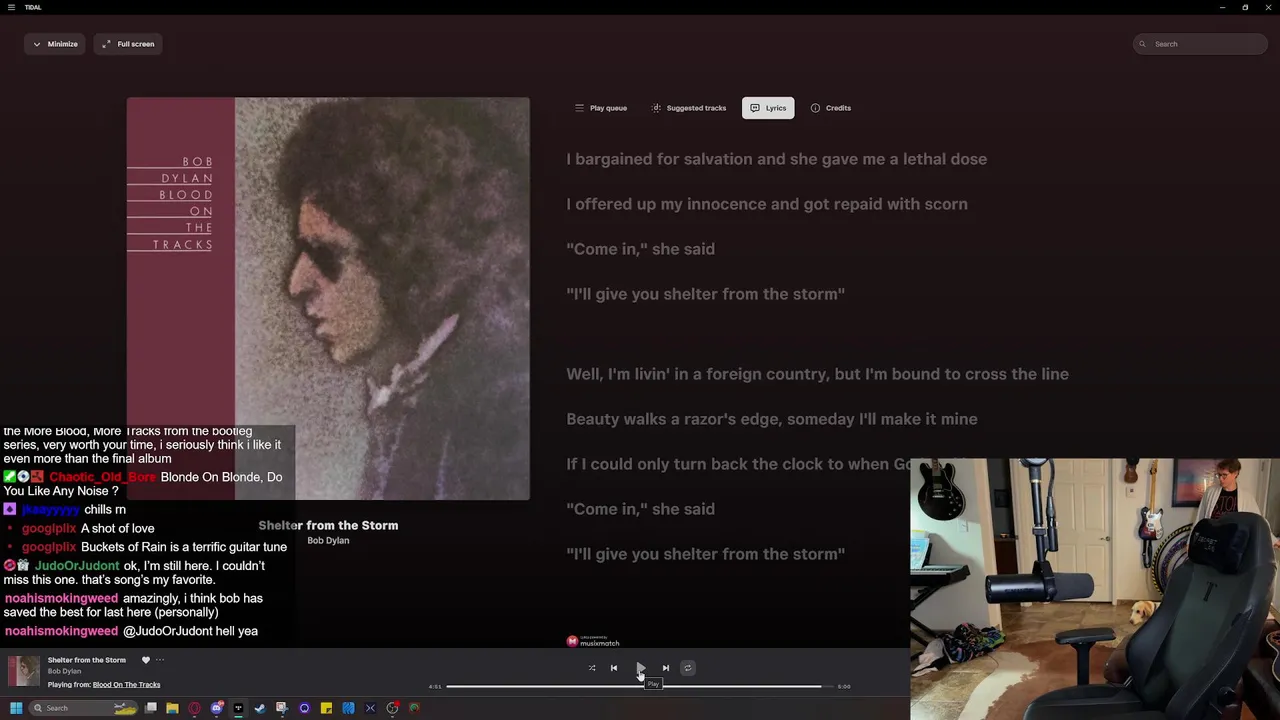Select the Lyrics tab
The height and width of the screenshot is (720, 1280).
tap(768, 108)
